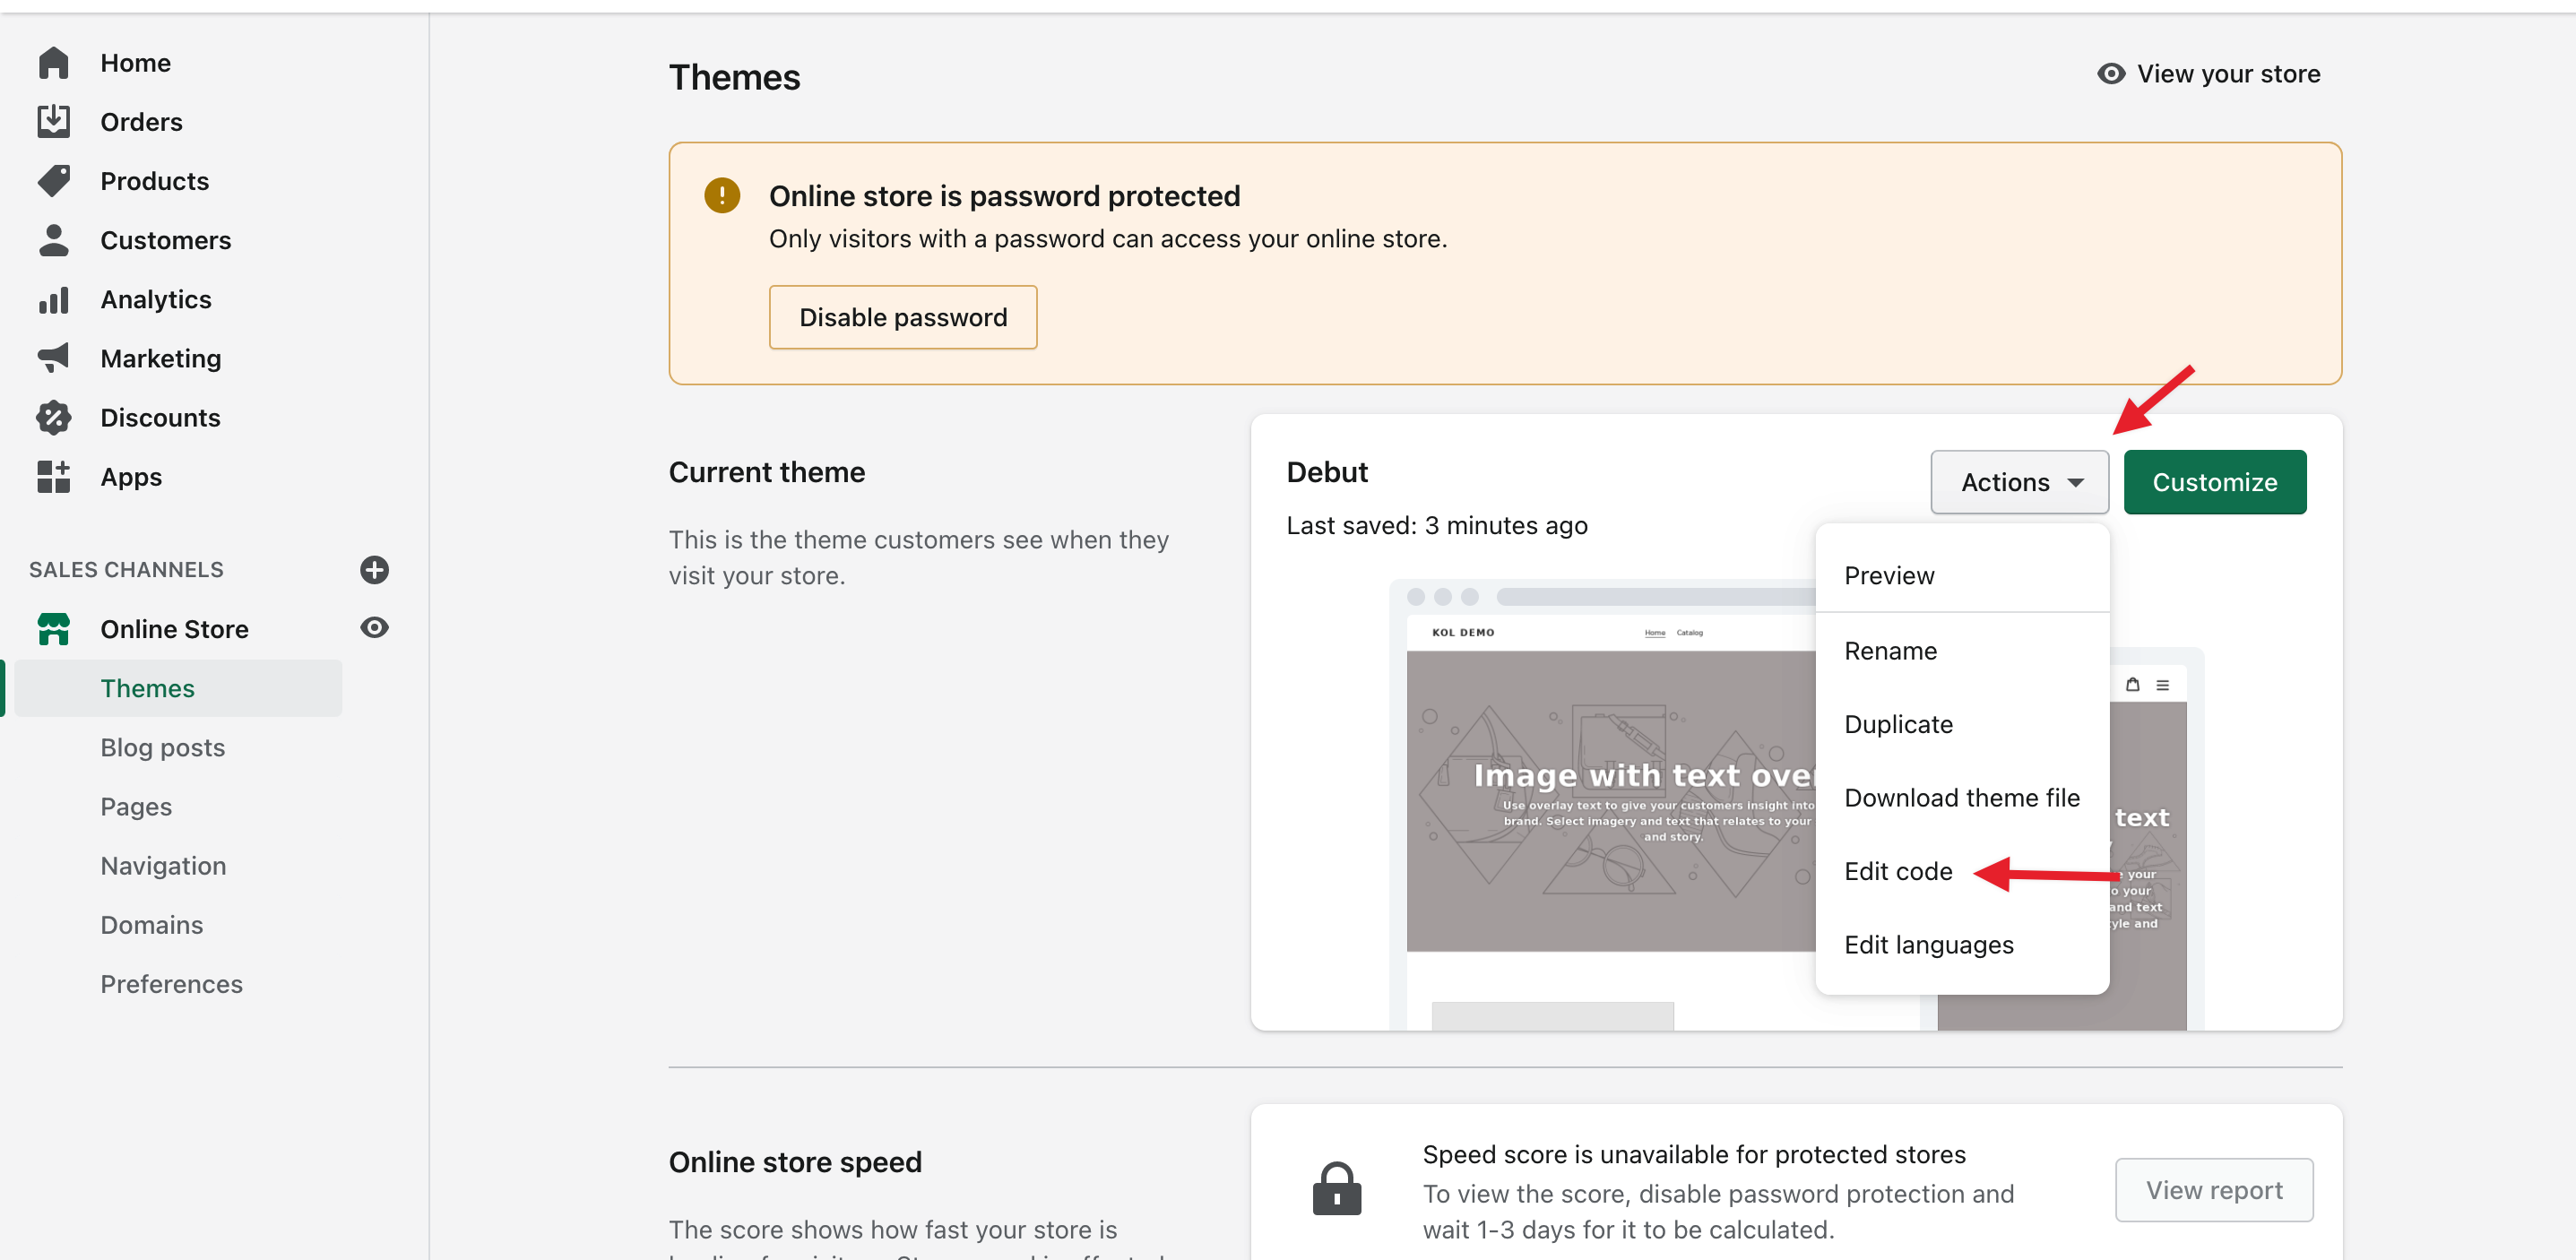This screenshot has width=2576, height=1260.
Task: Open Blog posts under Online Store
Action: (x=162, y=747)
